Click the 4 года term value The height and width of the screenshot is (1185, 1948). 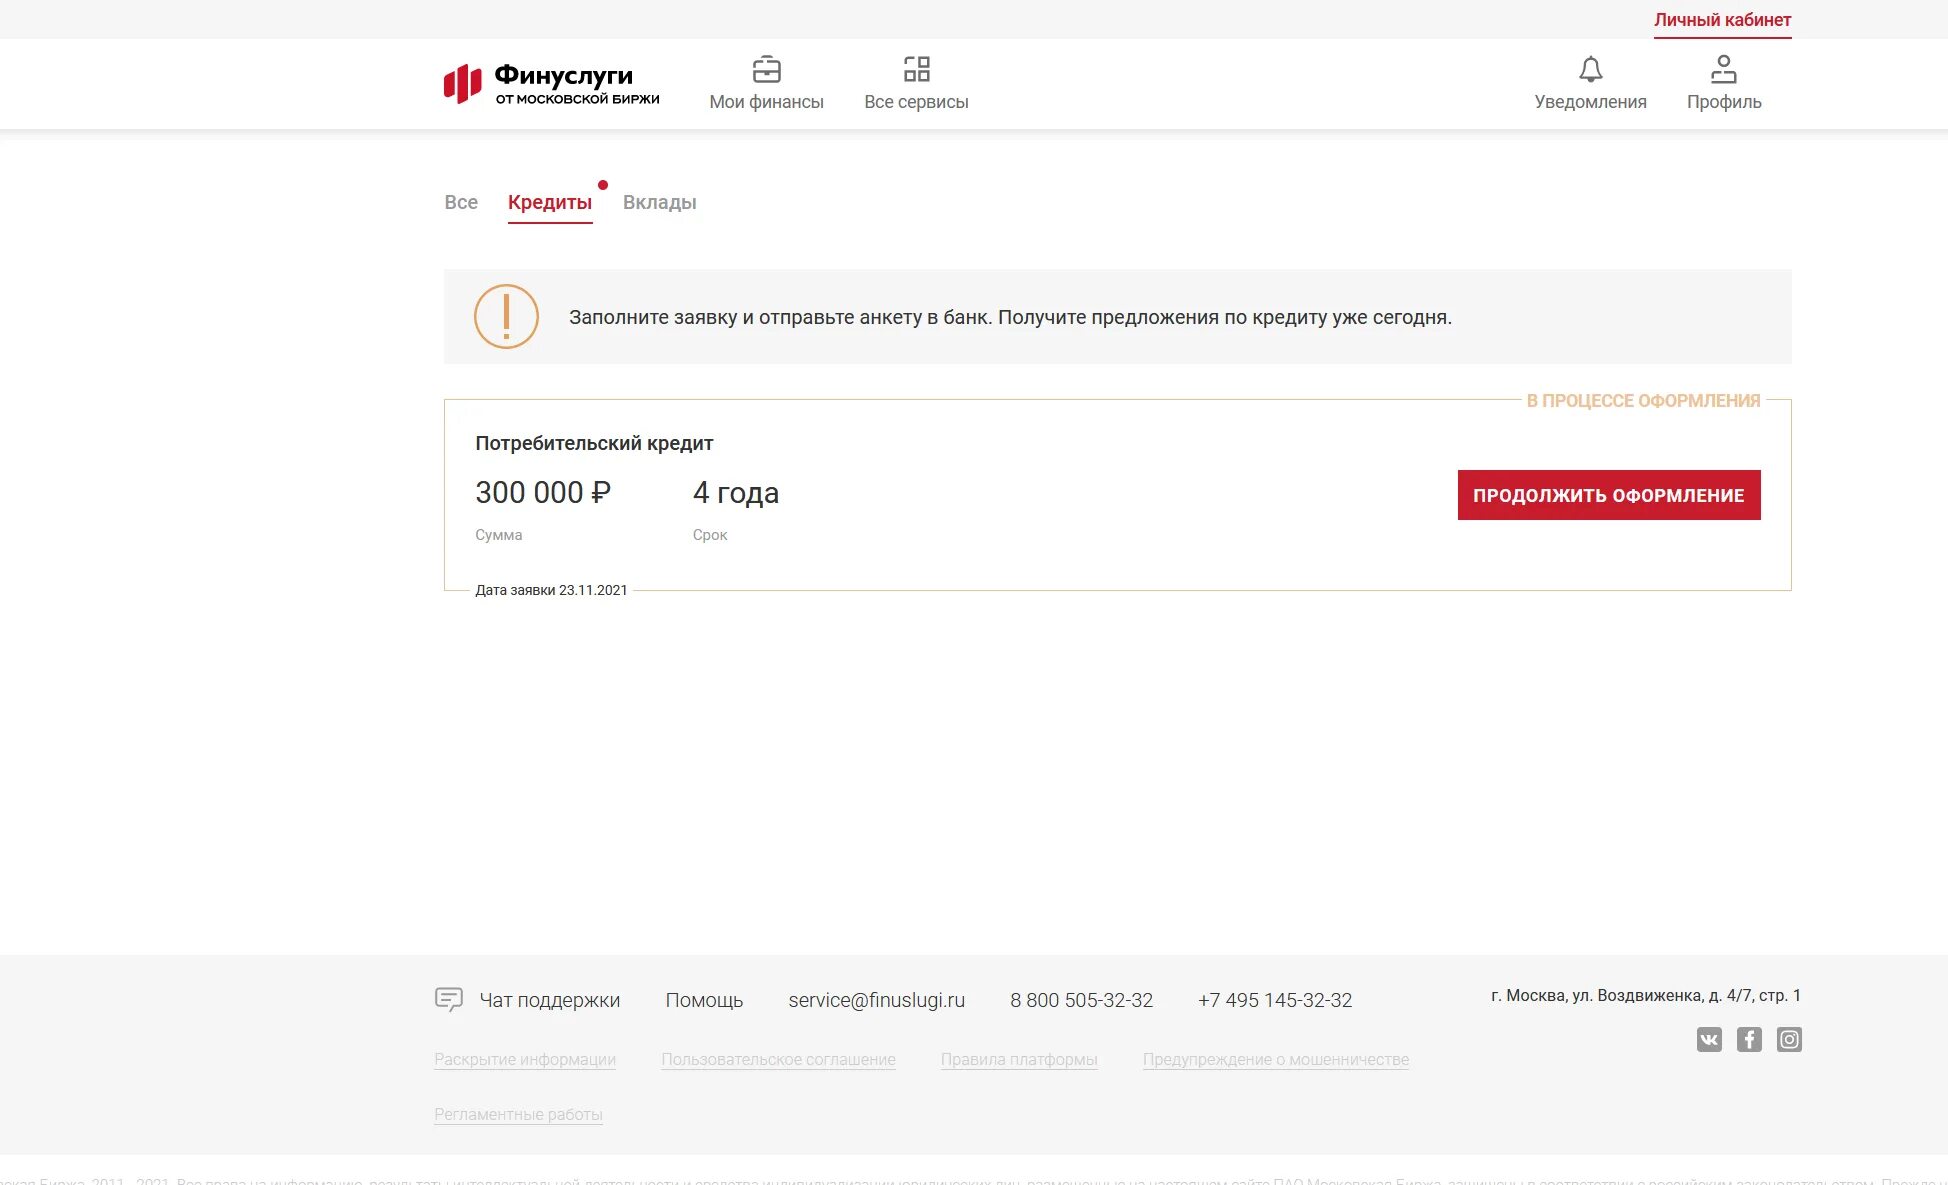point(736,493)
